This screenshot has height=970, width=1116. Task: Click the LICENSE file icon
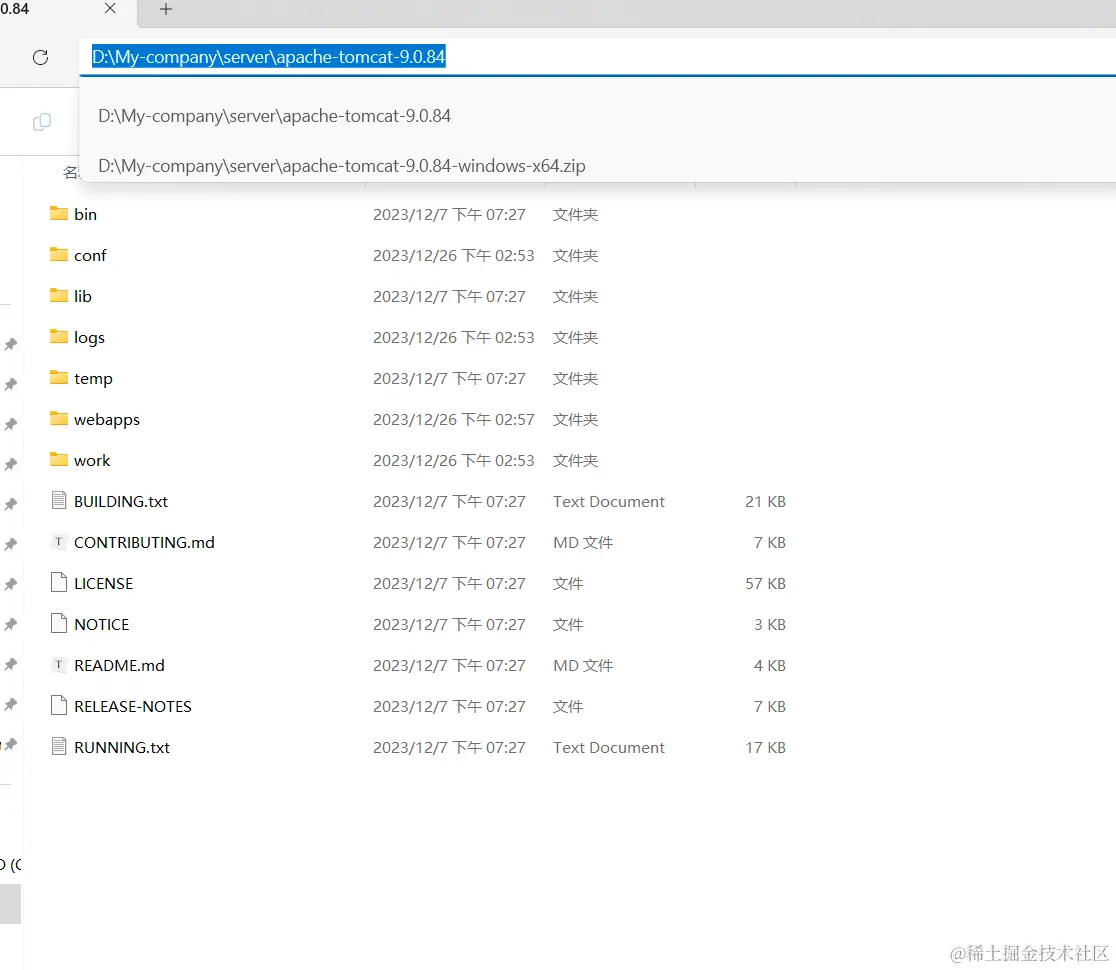pos(59,582)
